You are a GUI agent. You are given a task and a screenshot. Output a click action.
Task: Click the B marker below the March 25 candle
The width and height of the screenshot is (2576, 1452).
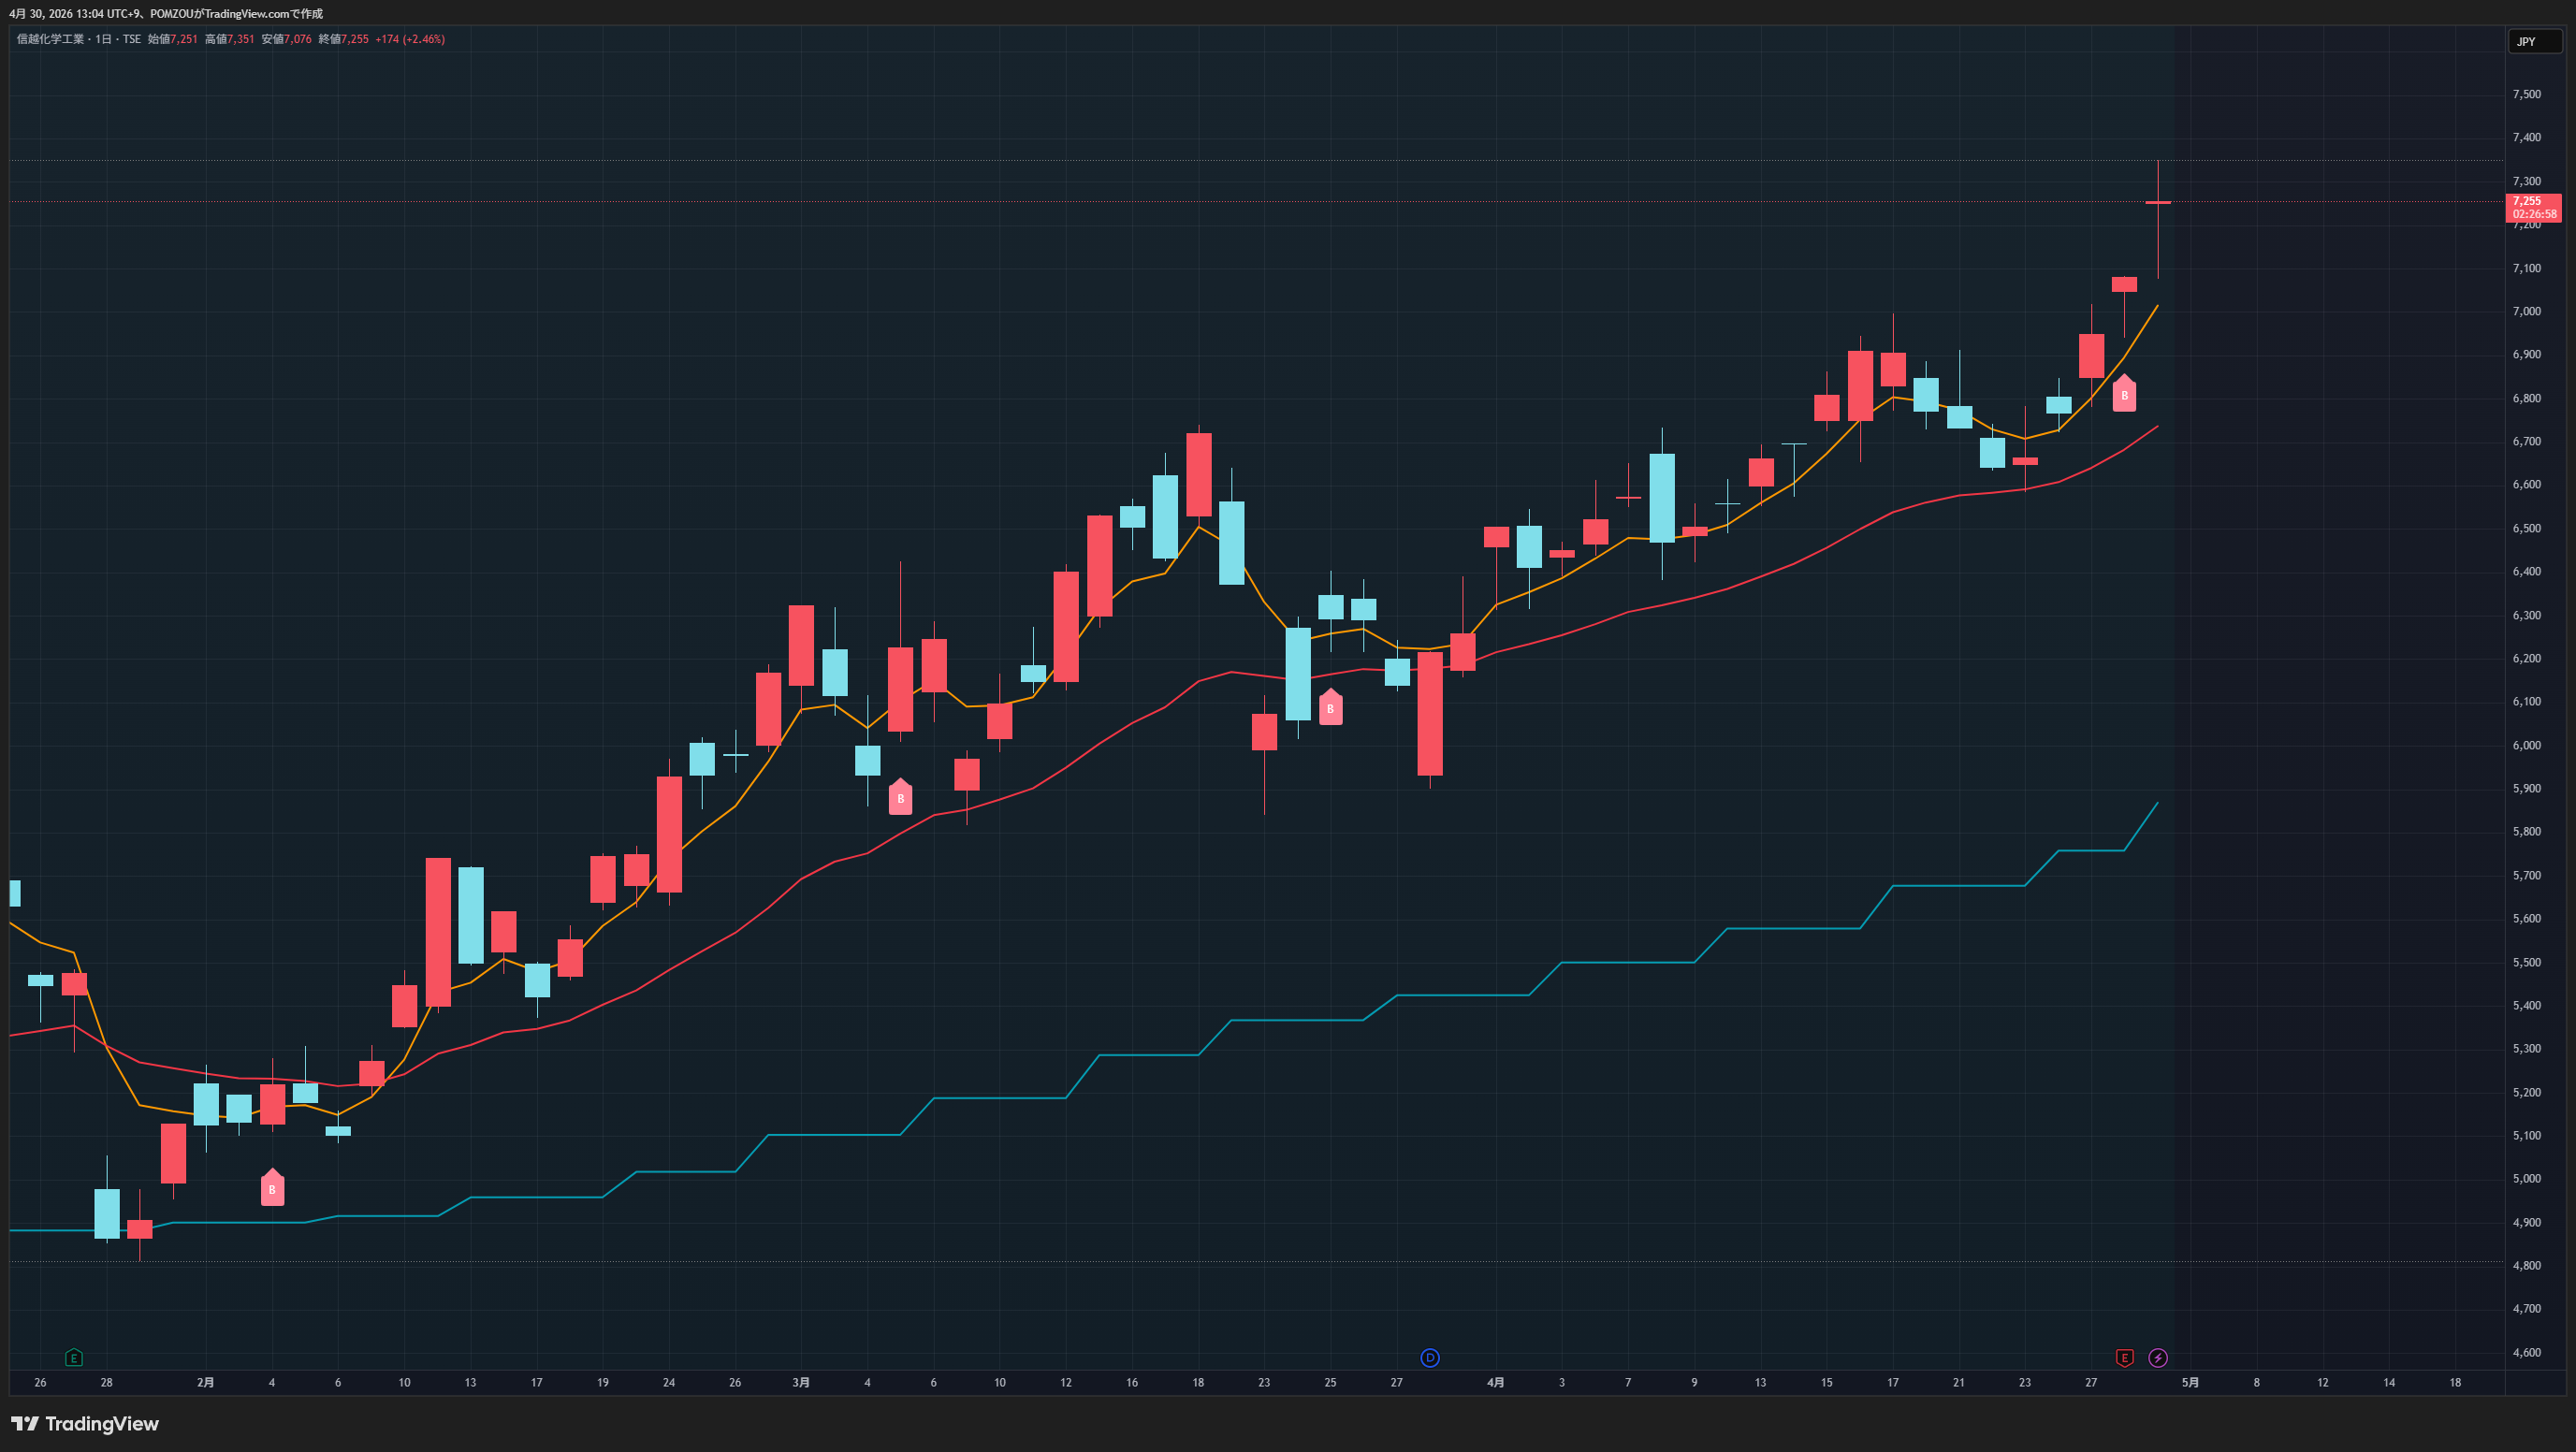pos(1330,707)
